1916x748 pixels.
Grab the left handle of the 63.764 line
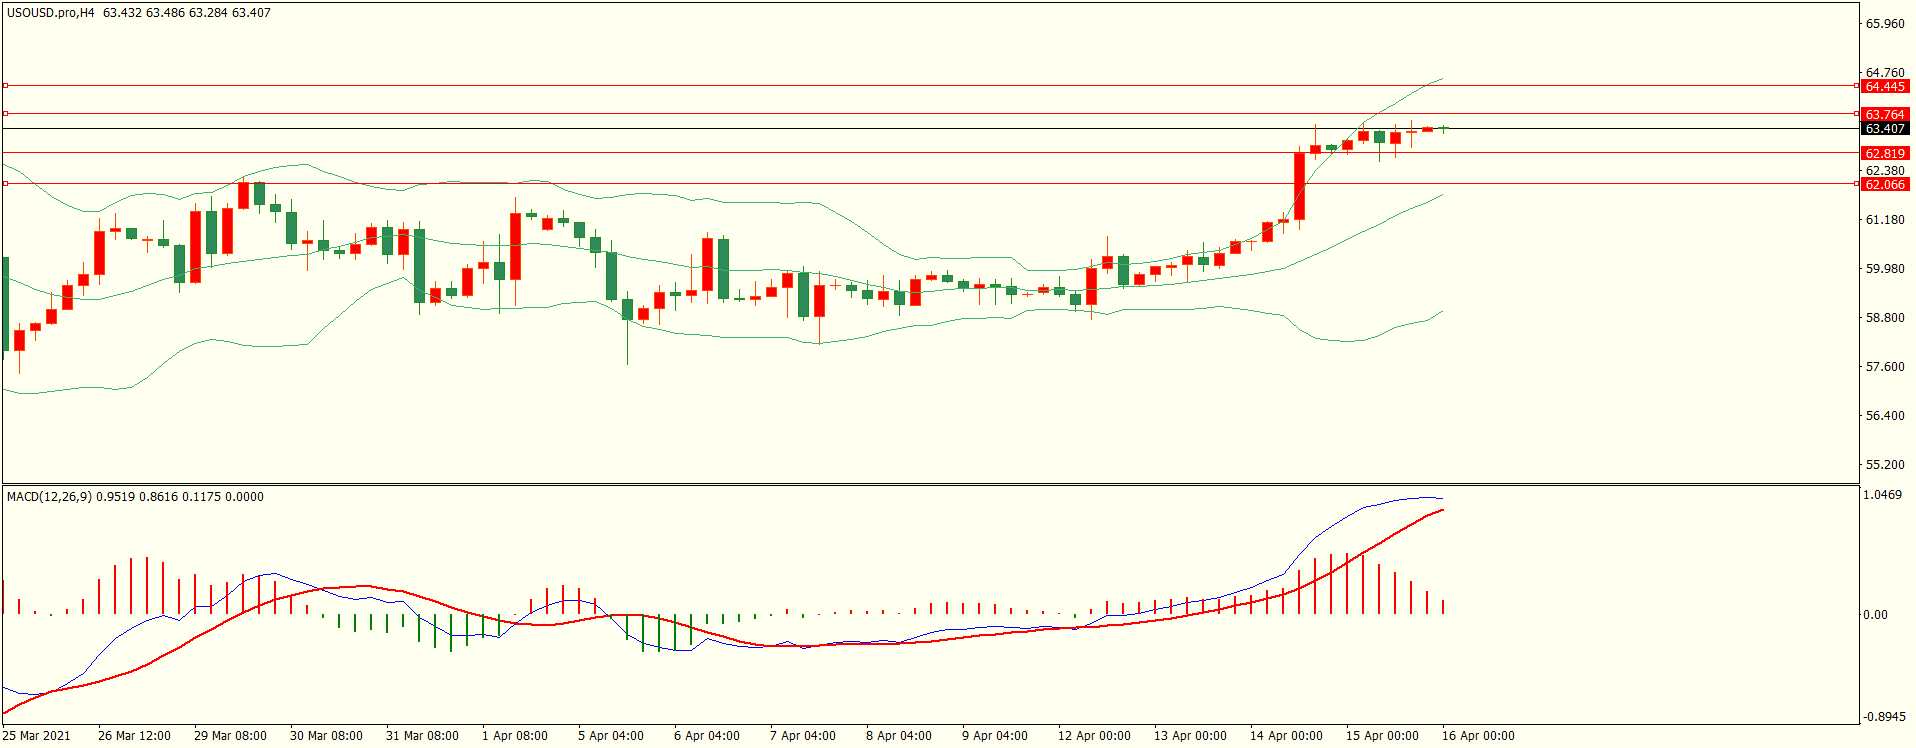pos(6,114)
